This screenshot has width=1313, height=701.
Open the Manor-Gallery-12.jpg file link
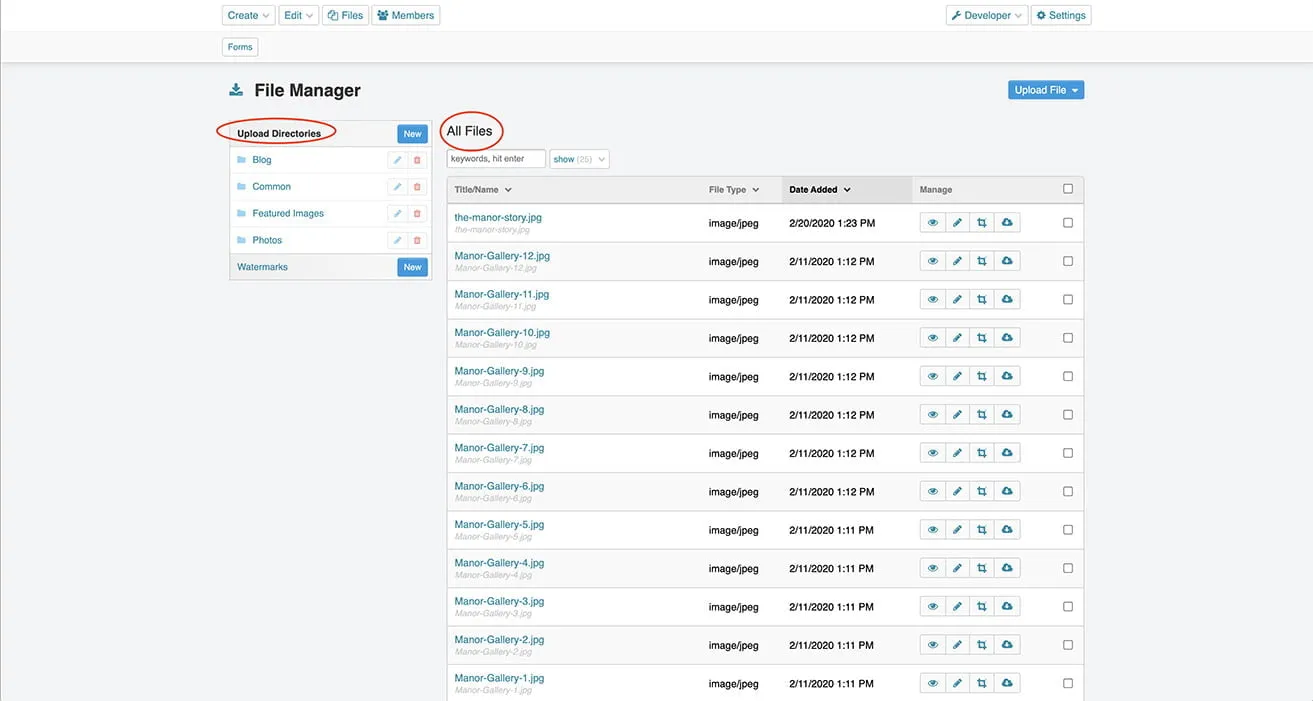(502, 256)
